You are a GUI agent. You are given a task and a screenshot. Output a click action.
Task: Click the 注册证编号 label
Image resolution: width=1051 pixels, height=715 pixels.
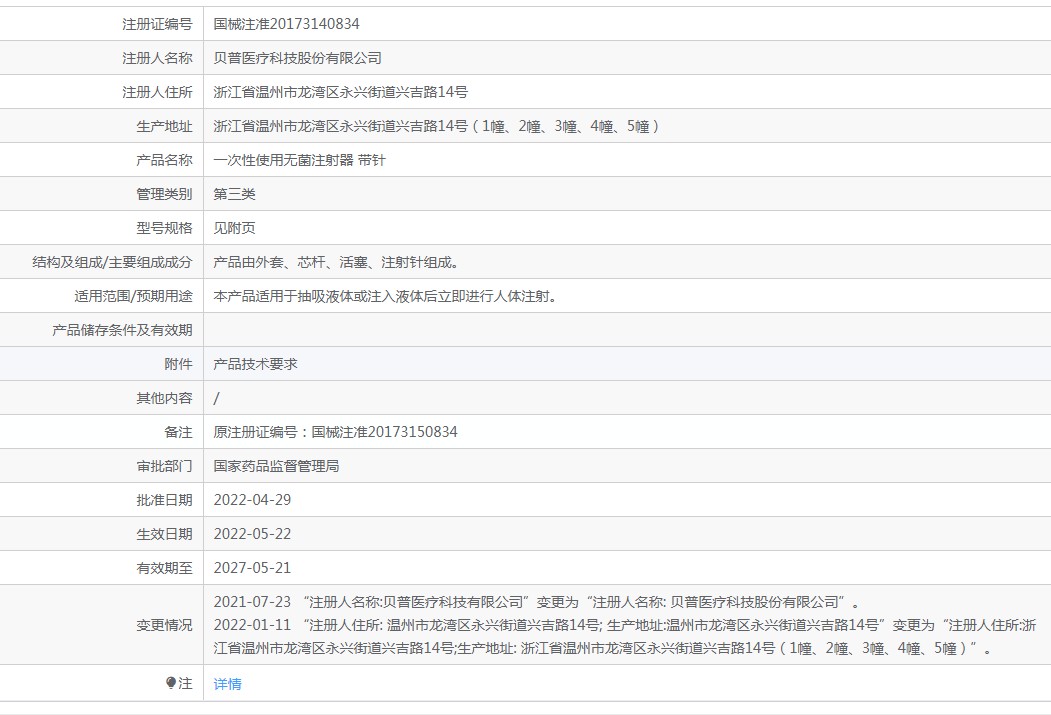click(157, 24)
